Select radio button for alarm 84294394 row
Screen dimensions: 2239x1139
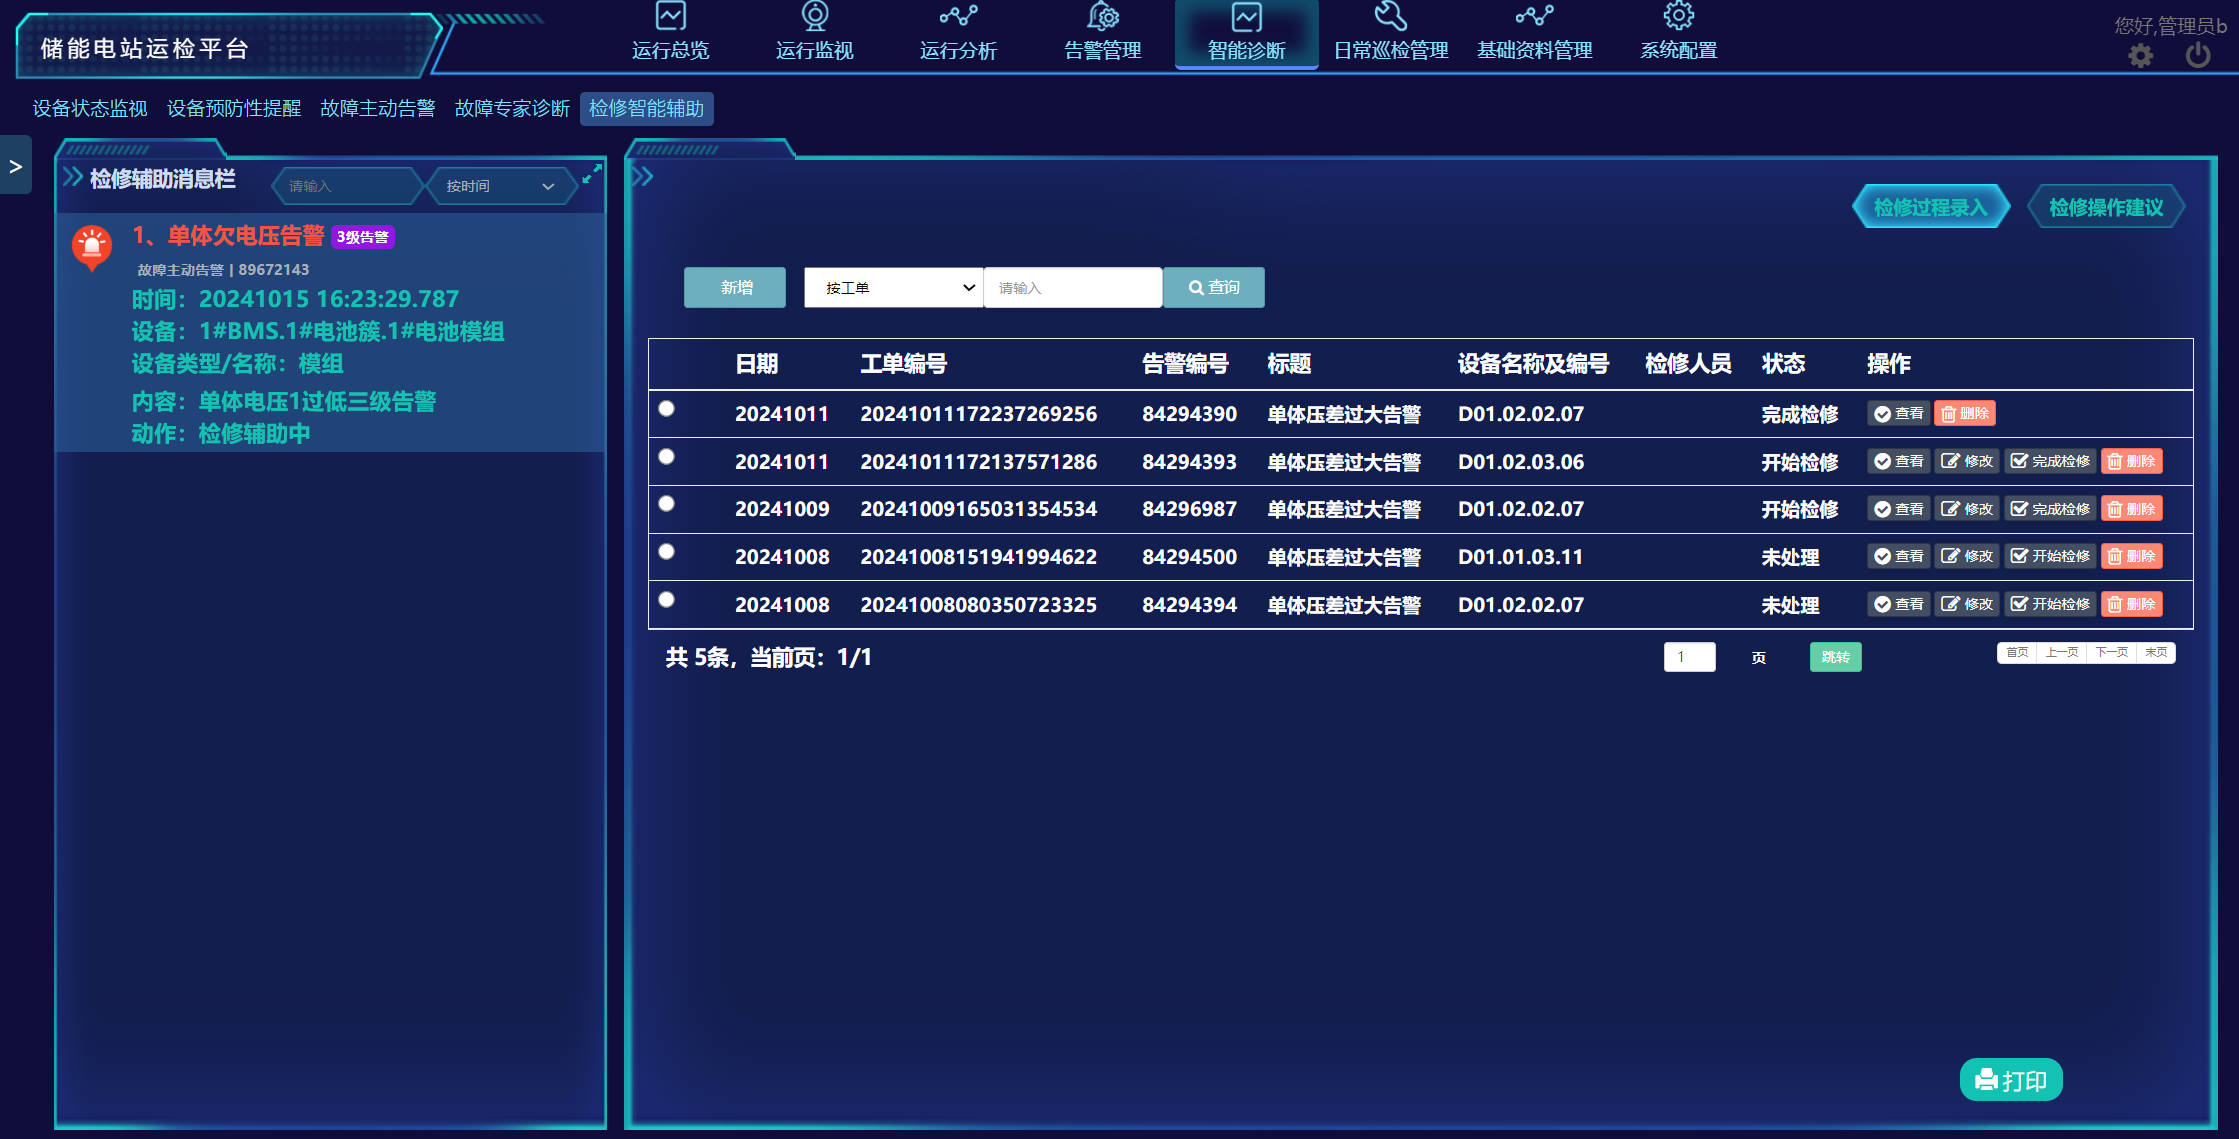(x=667, y=600)
